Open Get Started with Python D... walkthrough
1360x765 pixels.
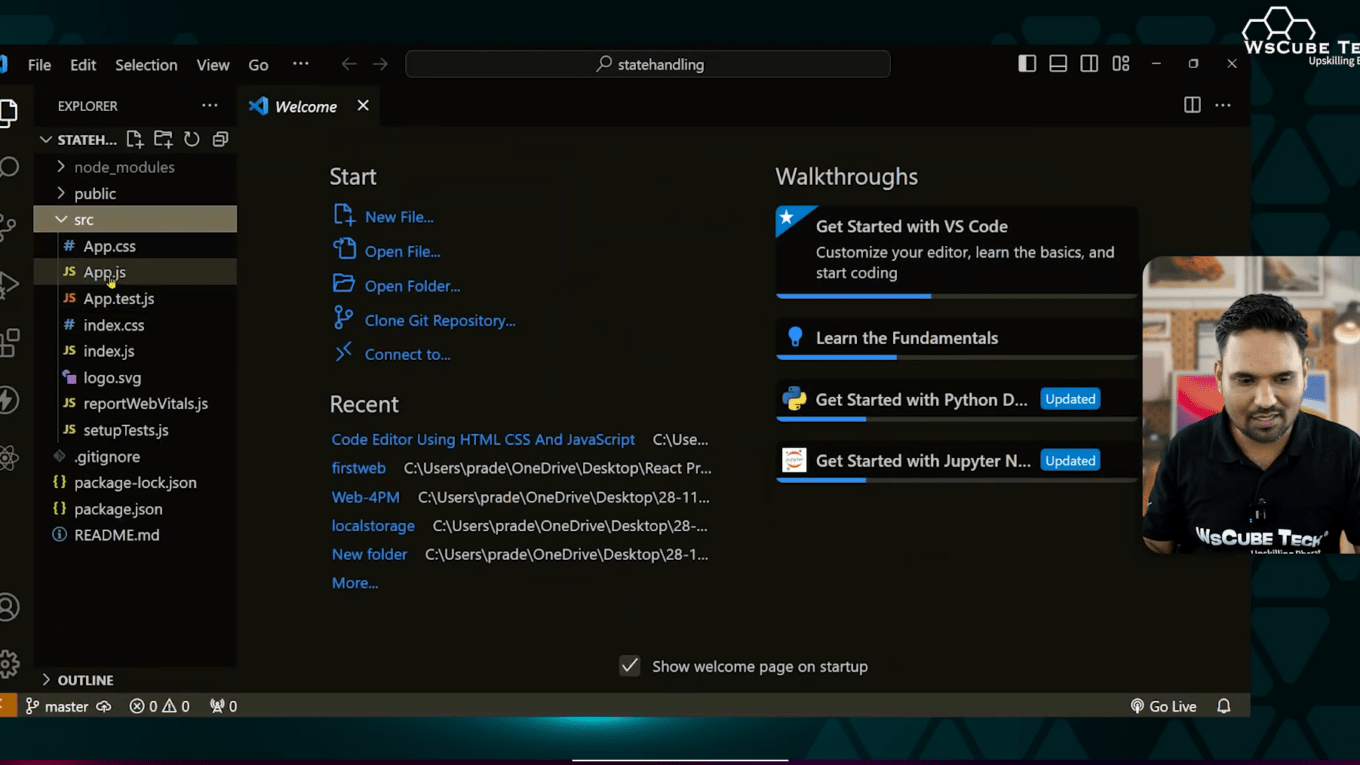coord(957,400)
